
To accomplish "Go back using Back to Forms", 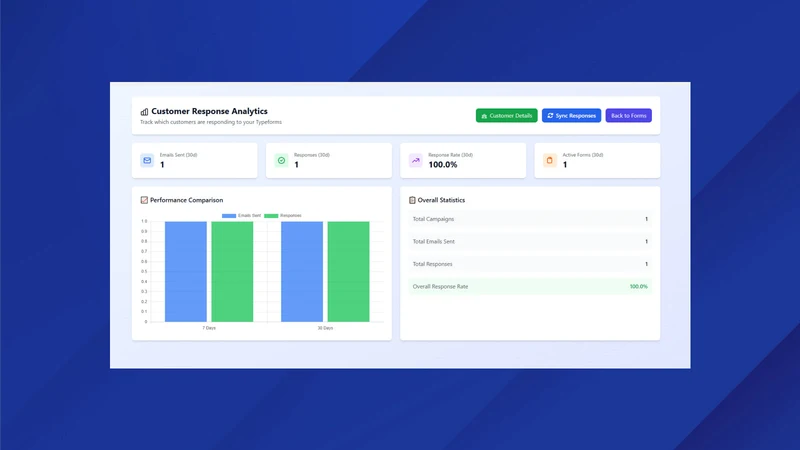I will click(x=628, y=116).
